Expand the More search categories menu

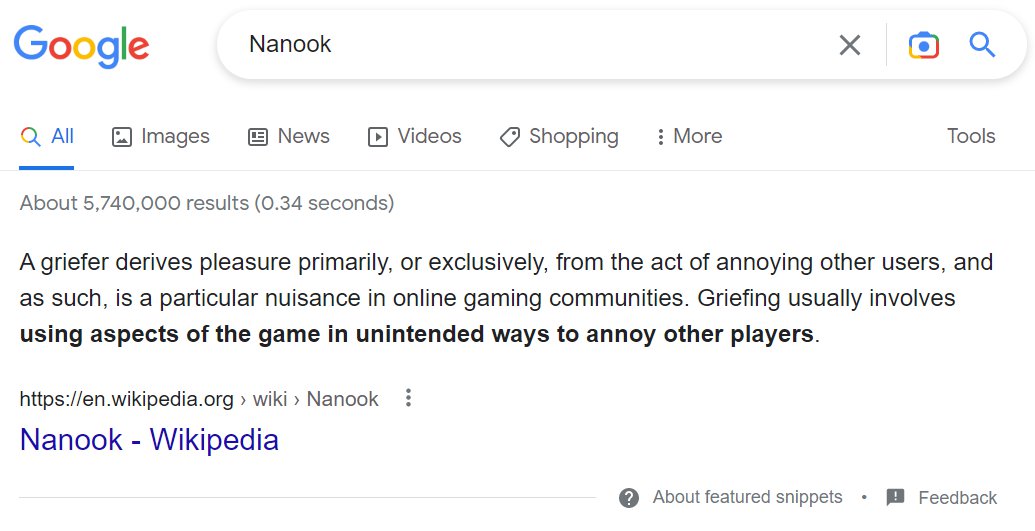tap(689, 136)
